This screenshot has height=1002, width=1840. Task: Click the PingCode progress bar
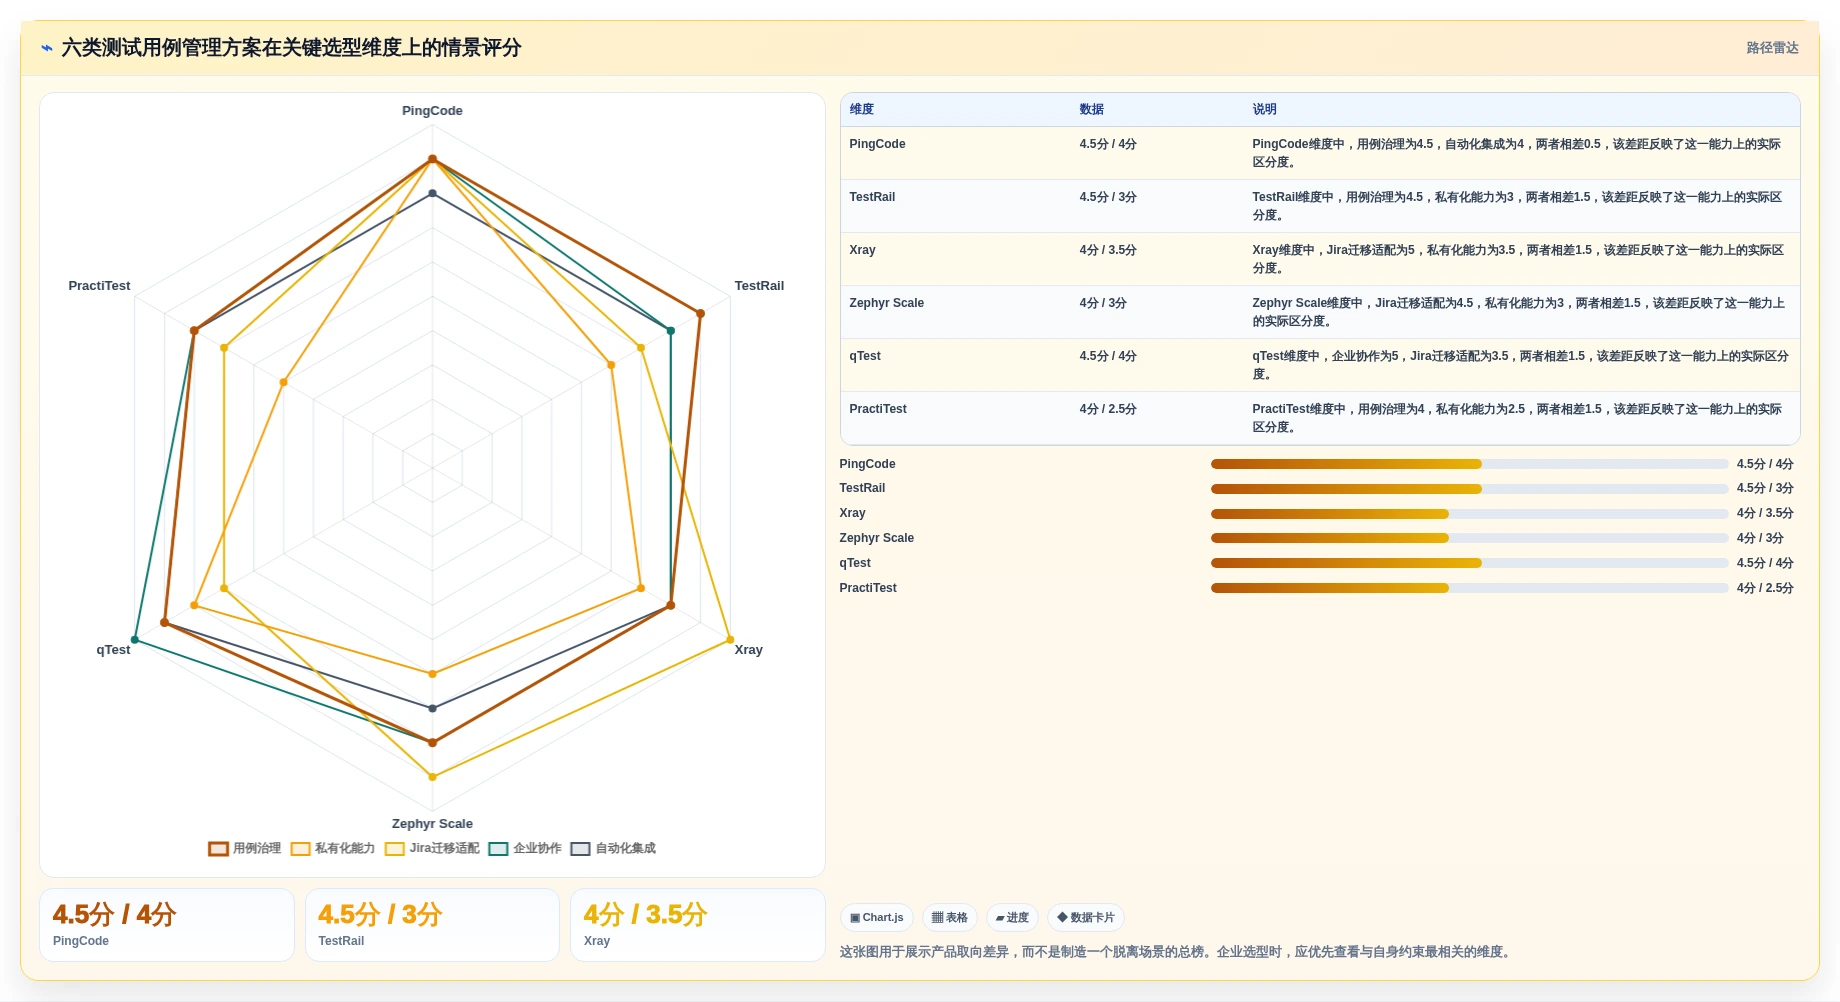(x=1469, y=464)
